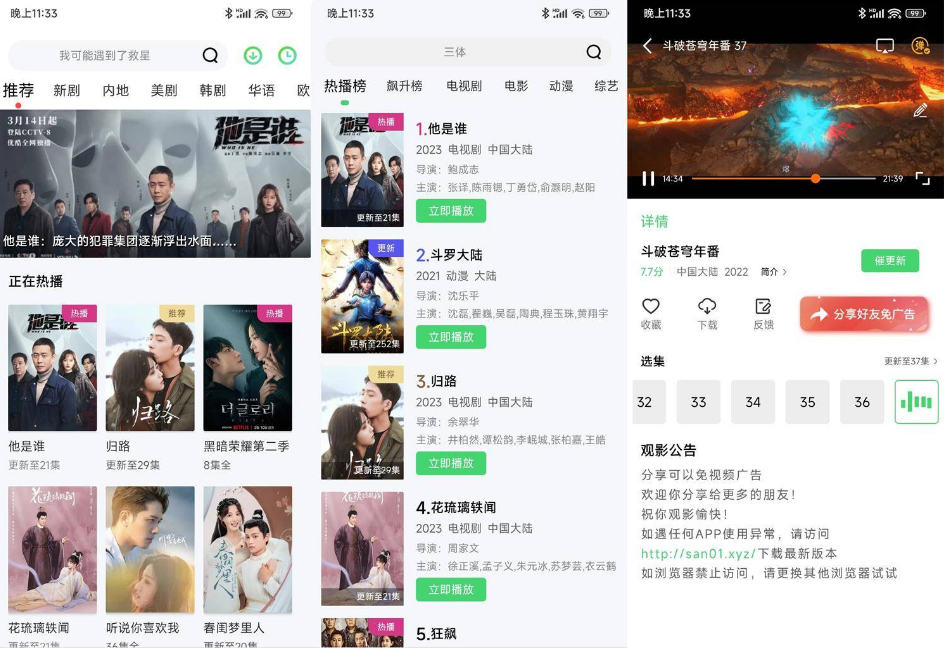Screen dimensions: 944x648
Task: Tap the heart 收藏 favorite icon
Action: pyautogui.click(x=651, y=307)
